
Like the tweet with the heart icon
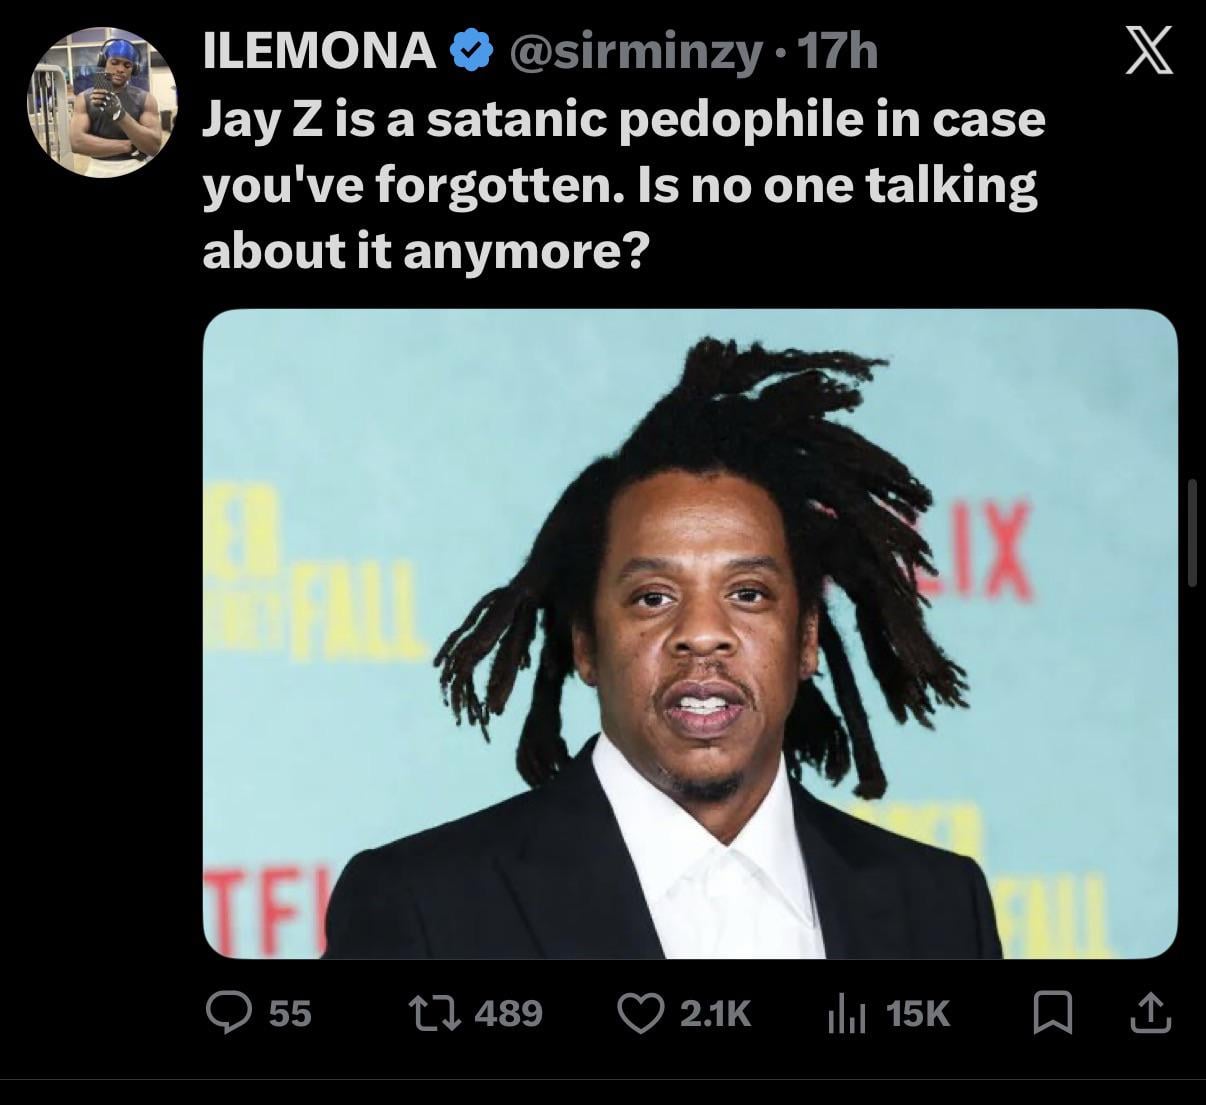641,1013
